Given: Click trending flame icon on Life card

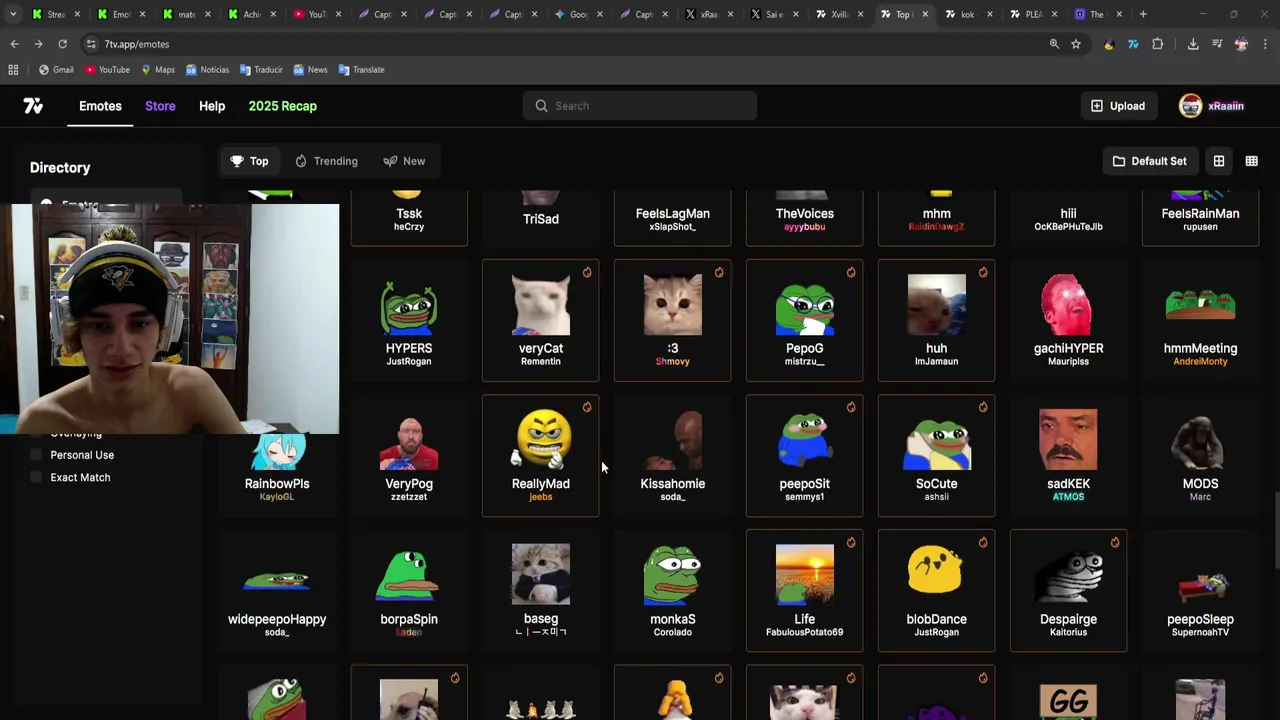Looking at the screenshot, I should point(851,542).
